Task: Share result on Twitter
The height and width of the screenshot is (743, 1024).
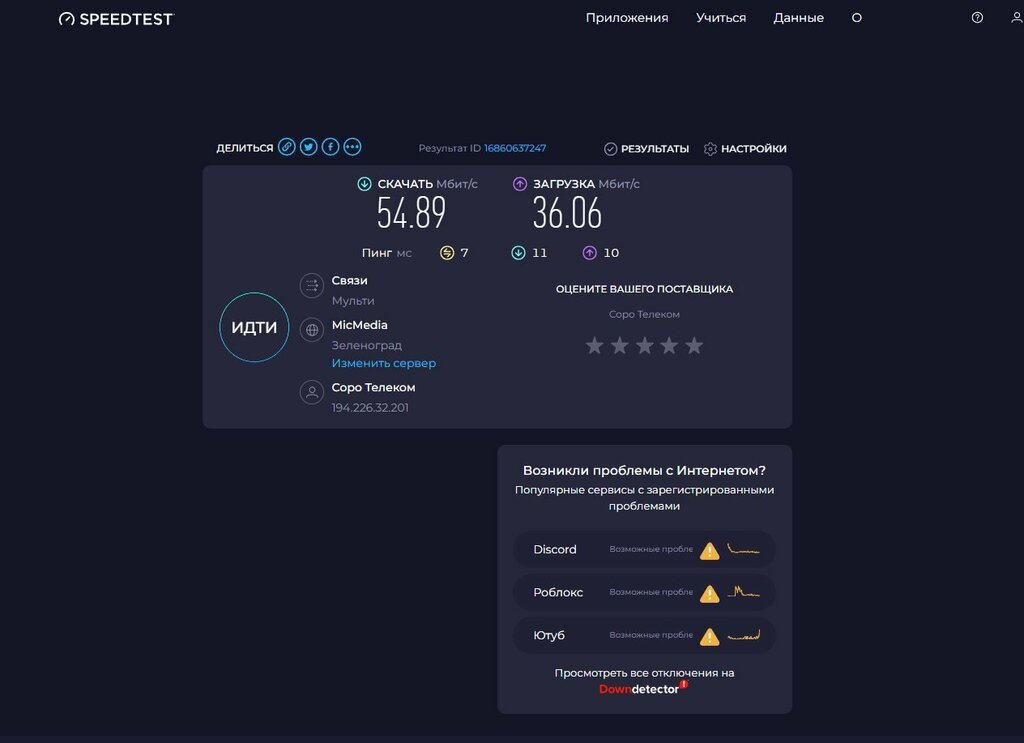Action: (x=309, y=147)
